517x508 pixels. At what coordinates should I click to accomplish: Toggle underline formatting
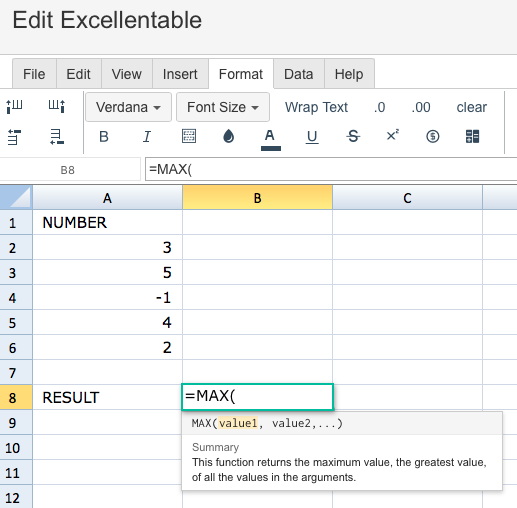312,137
